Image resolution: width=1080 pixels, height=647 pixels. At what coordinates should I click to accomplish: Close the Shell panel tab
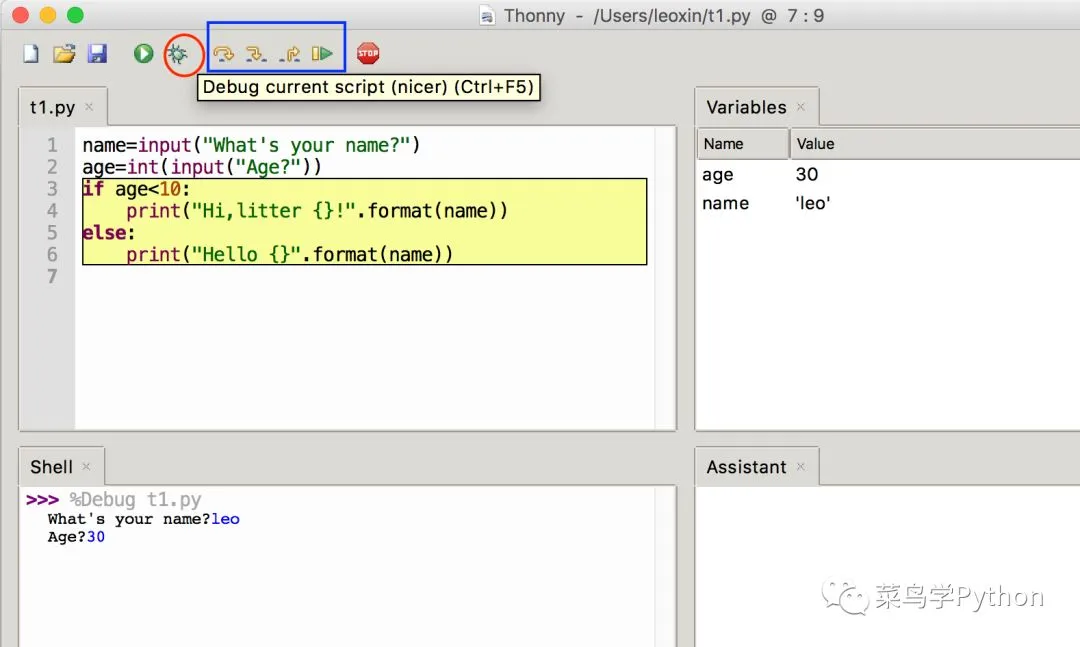87,467
